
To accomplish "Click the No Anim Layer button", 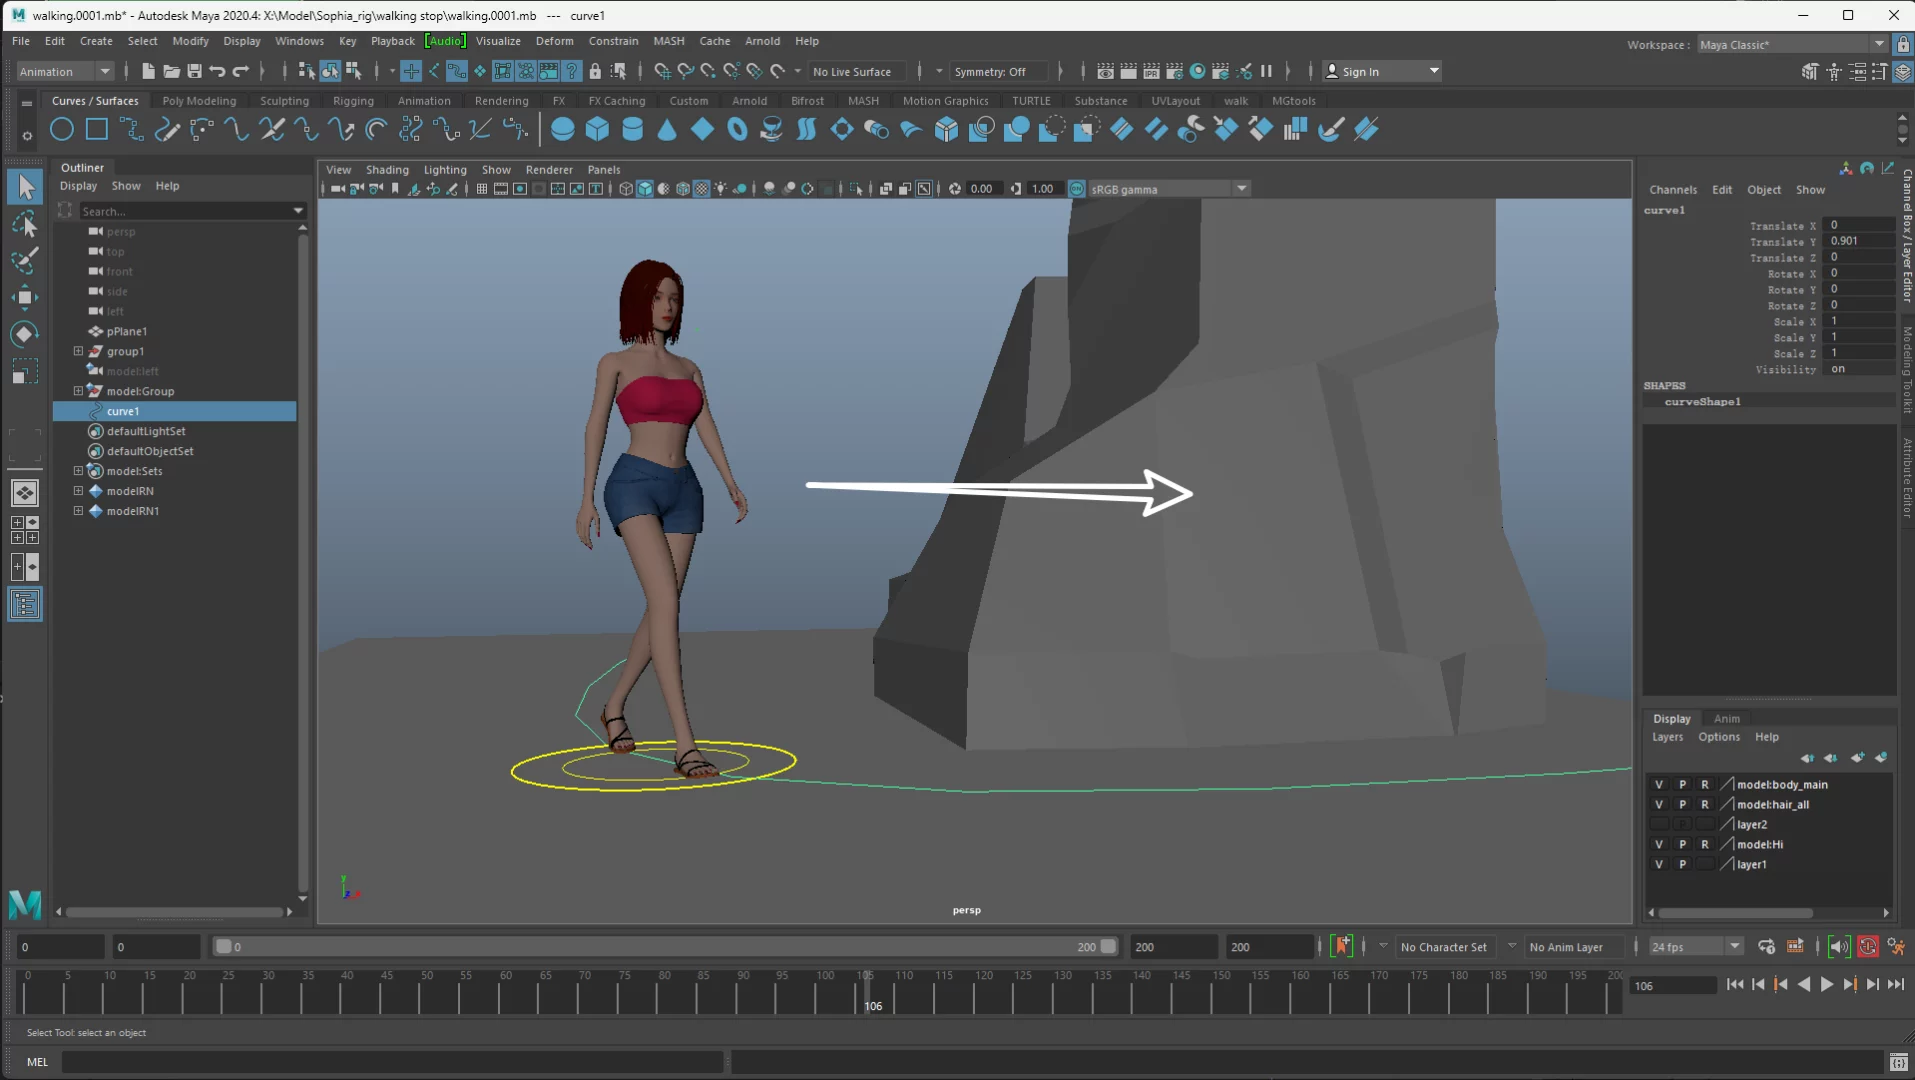I will point(1566,947).
